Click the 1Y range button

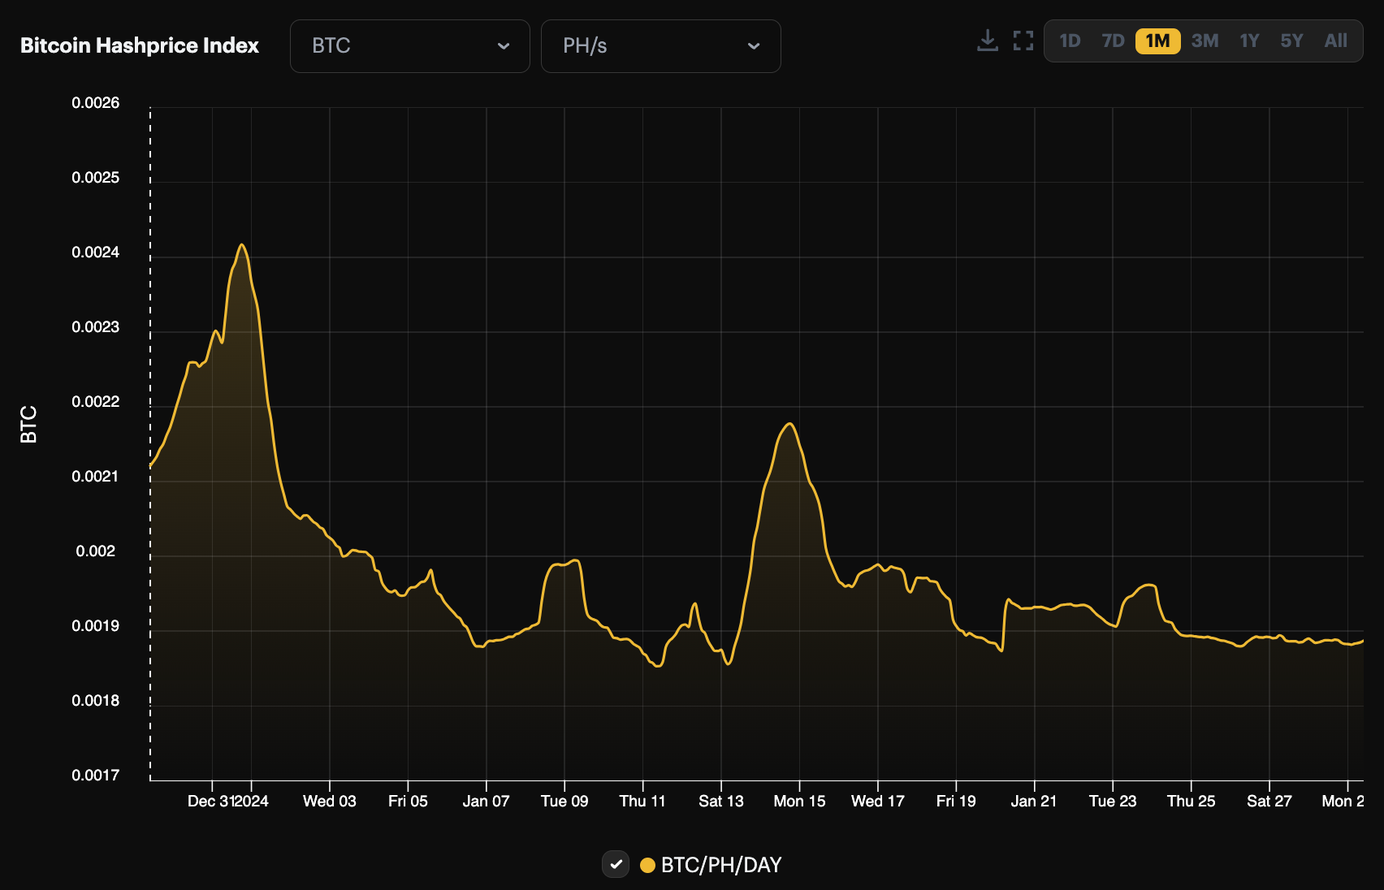(1248, 40)
